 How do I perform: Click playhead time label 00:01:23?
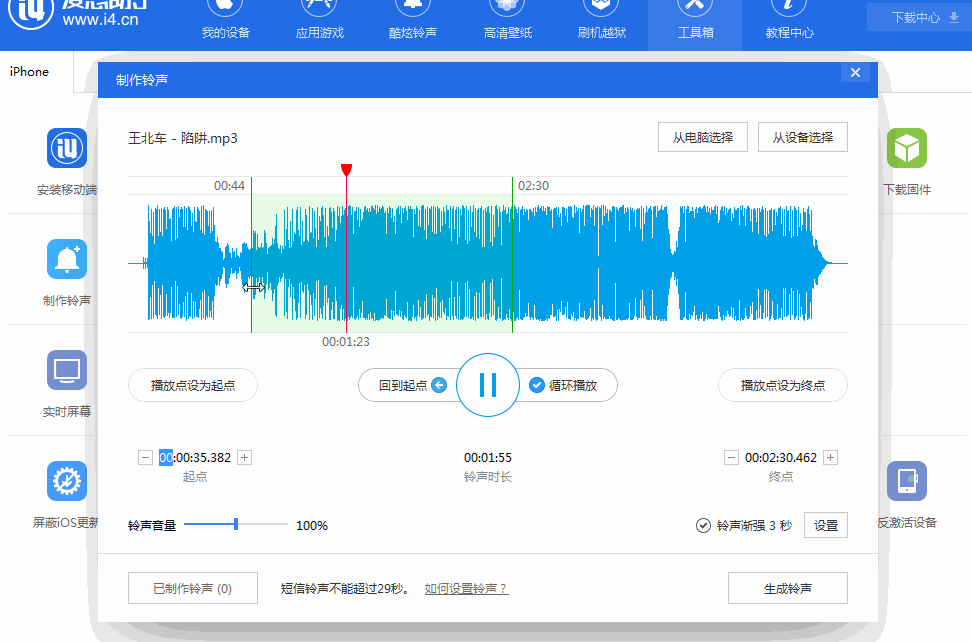(346, 341)
